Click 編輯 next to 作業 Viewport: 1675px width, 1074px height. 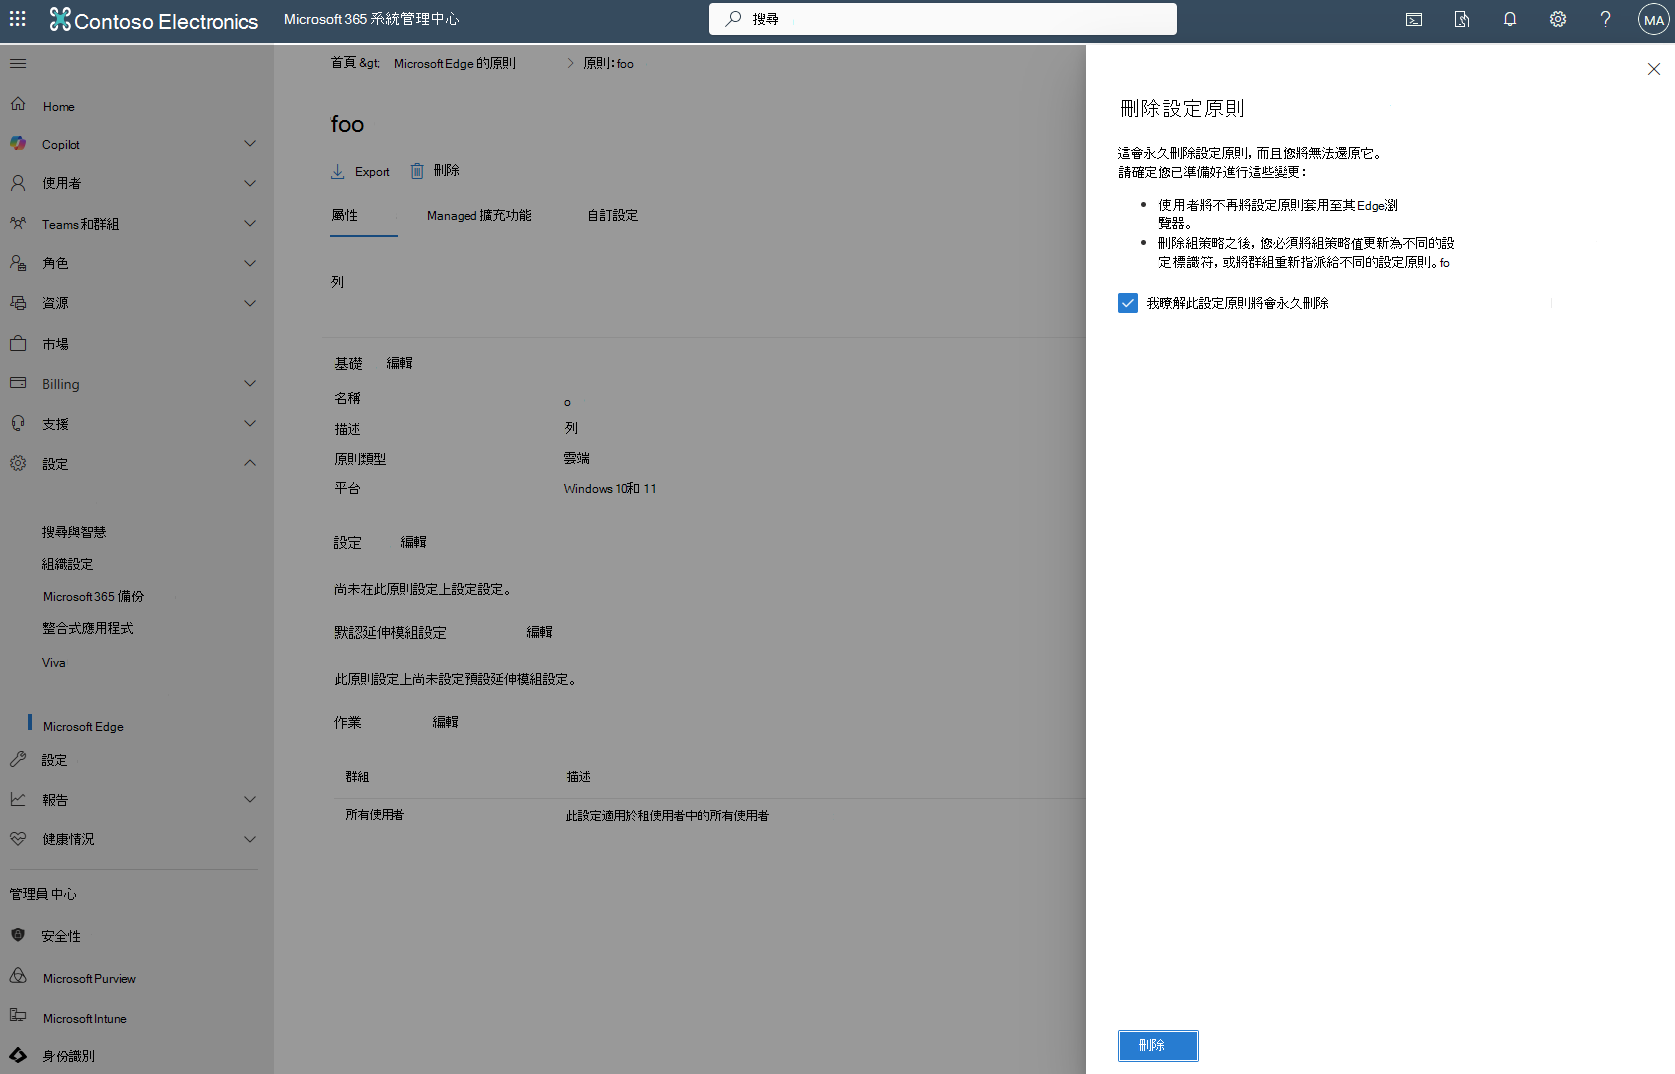[446, 722]
